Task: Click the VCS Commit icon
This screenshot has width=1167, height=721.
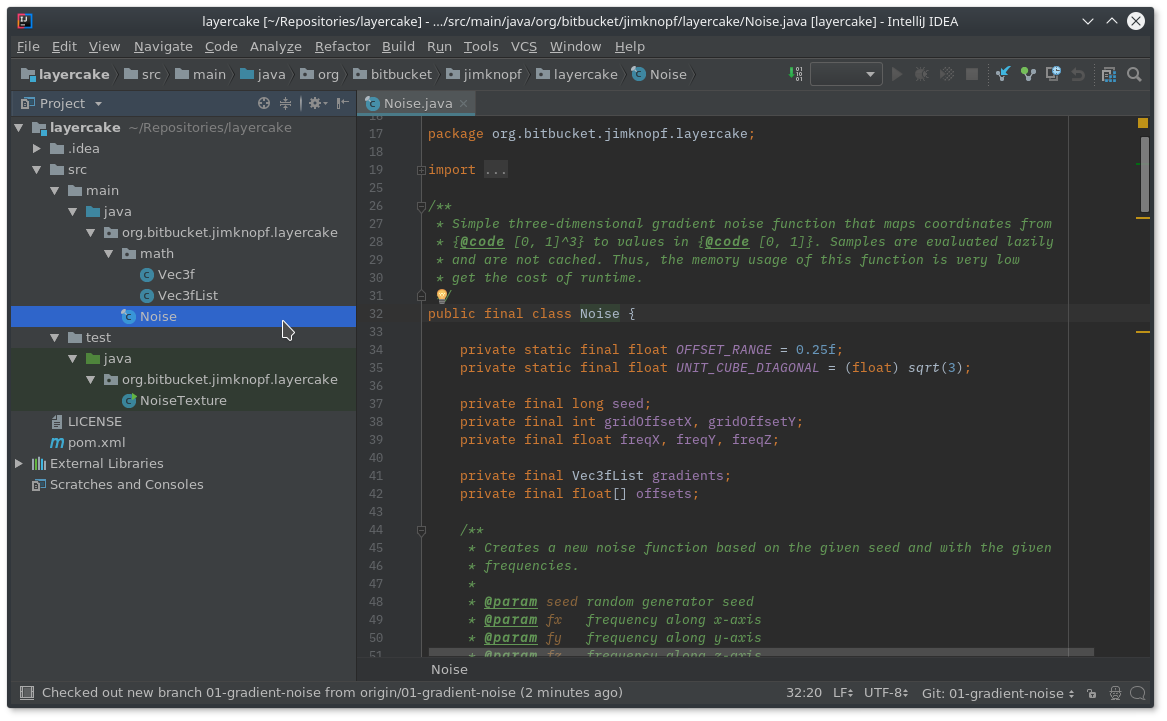Action: click(x=1028, y=74)
